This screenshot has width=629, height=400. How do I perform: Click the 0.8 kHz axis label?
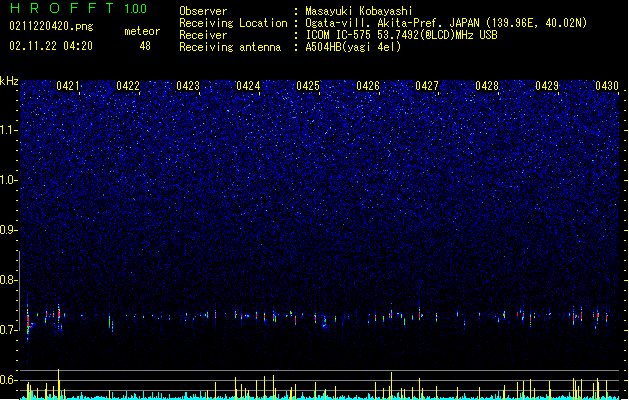point(8,280)
